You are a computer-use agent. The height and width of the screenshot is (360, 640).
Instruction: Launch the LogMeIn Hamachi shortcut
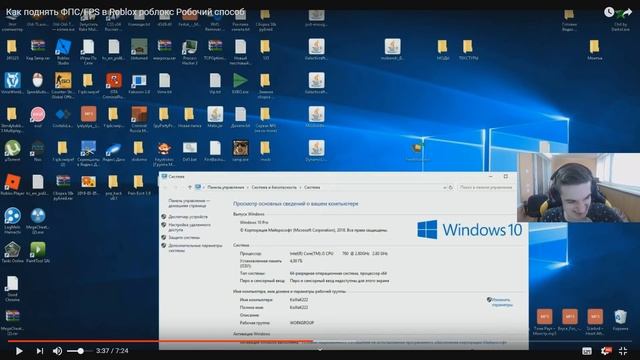(x=12, y=220)
